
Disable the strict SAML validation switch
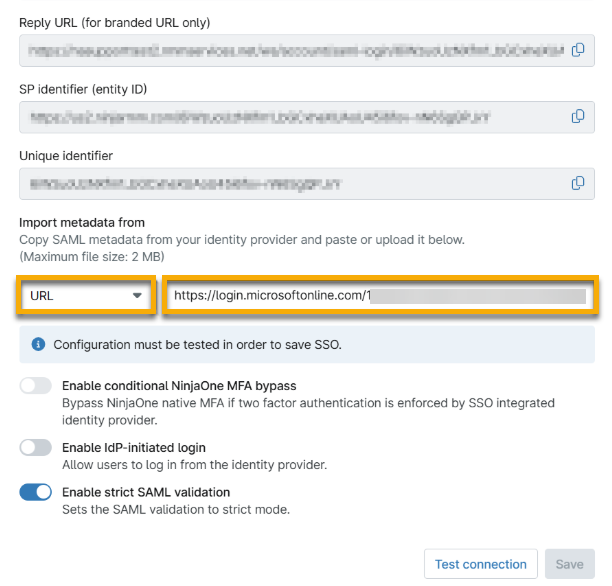[x=36, y=493]
